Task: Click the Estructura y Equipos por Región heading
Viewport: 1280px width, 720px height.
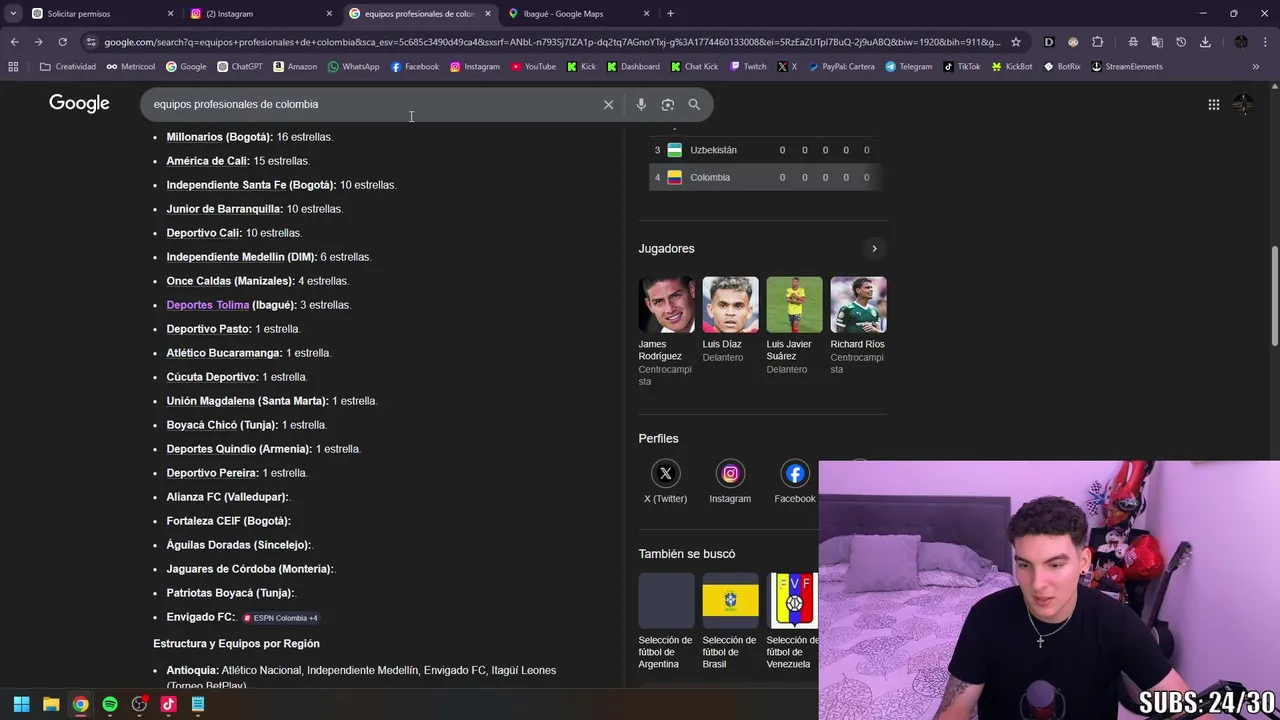Action: pyautogui.click(x=237, y=644)
